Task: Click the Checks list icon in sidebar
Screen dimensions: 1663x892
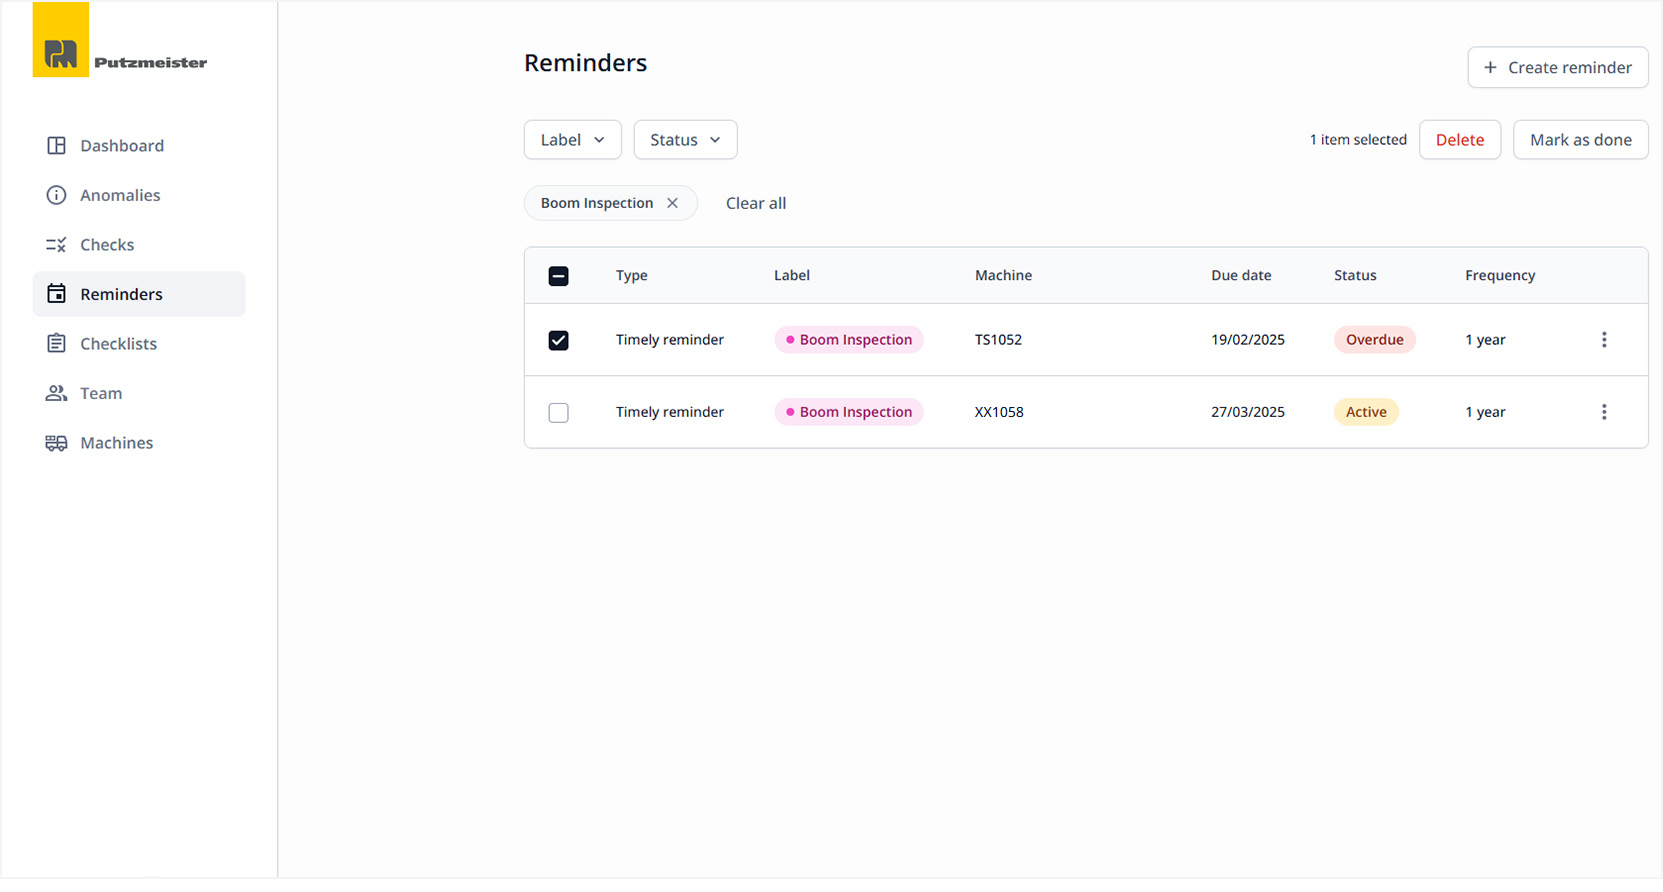Action: [57, 245]
